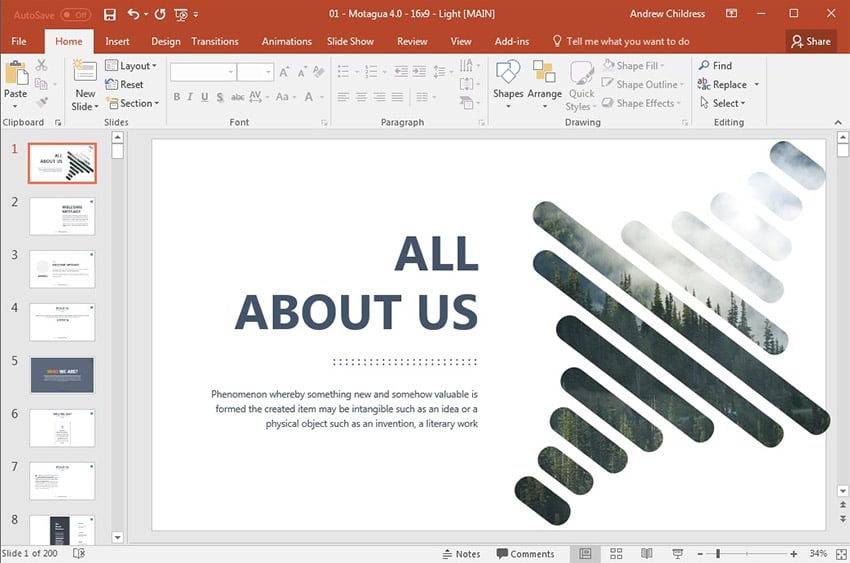
Task: Click the Paste clipboard icon
Action: [16, 73]
